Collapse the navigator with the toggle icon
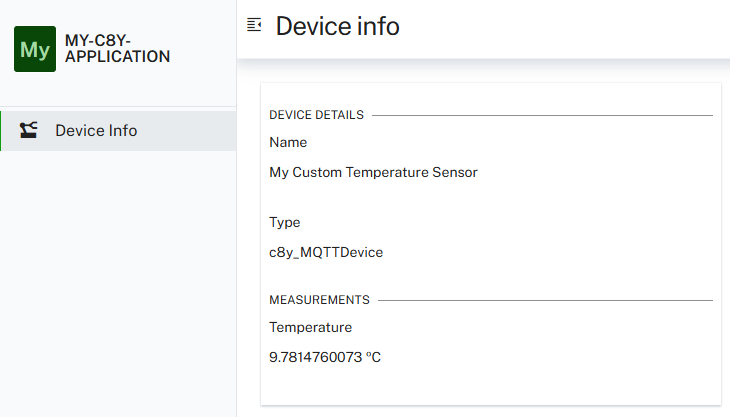The image size is (730, 417). (x=254, y=25)
